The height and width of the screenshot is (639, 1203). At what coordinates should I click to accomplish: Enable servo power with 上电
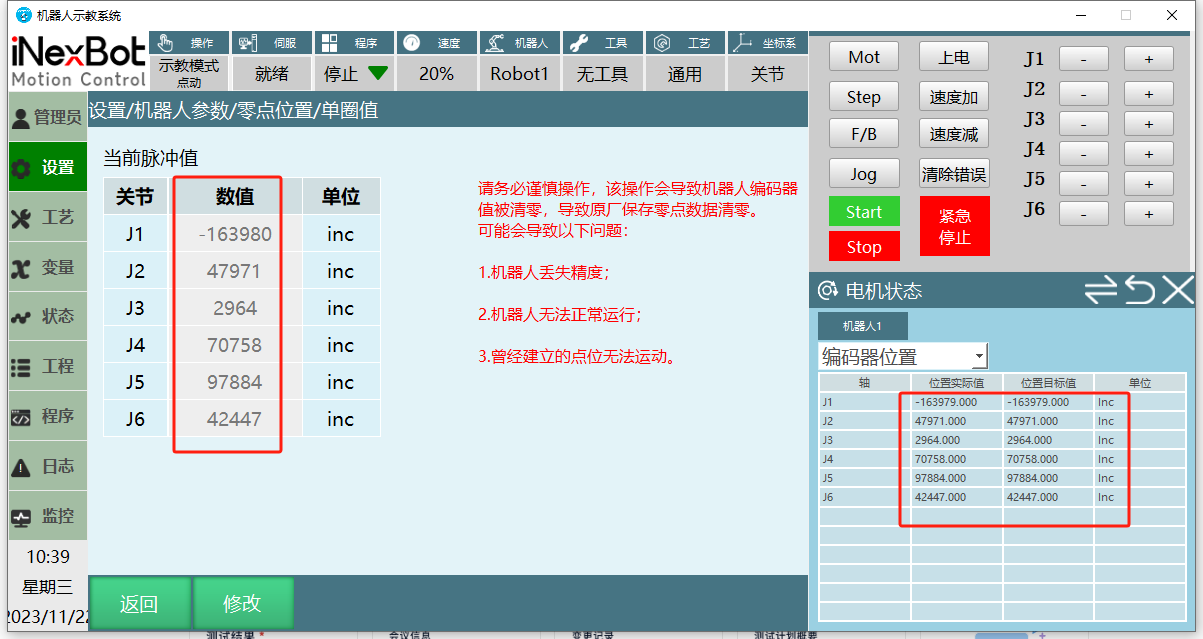tap(954, 56)
